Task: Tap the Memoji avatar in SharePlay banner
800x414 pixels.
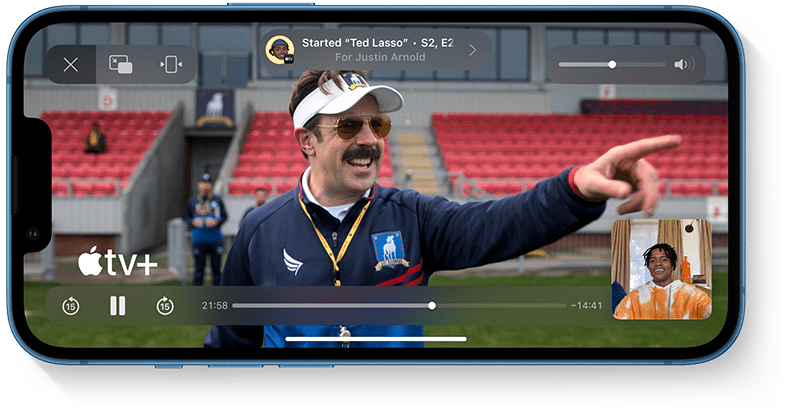Action: [x=280, y=50]
